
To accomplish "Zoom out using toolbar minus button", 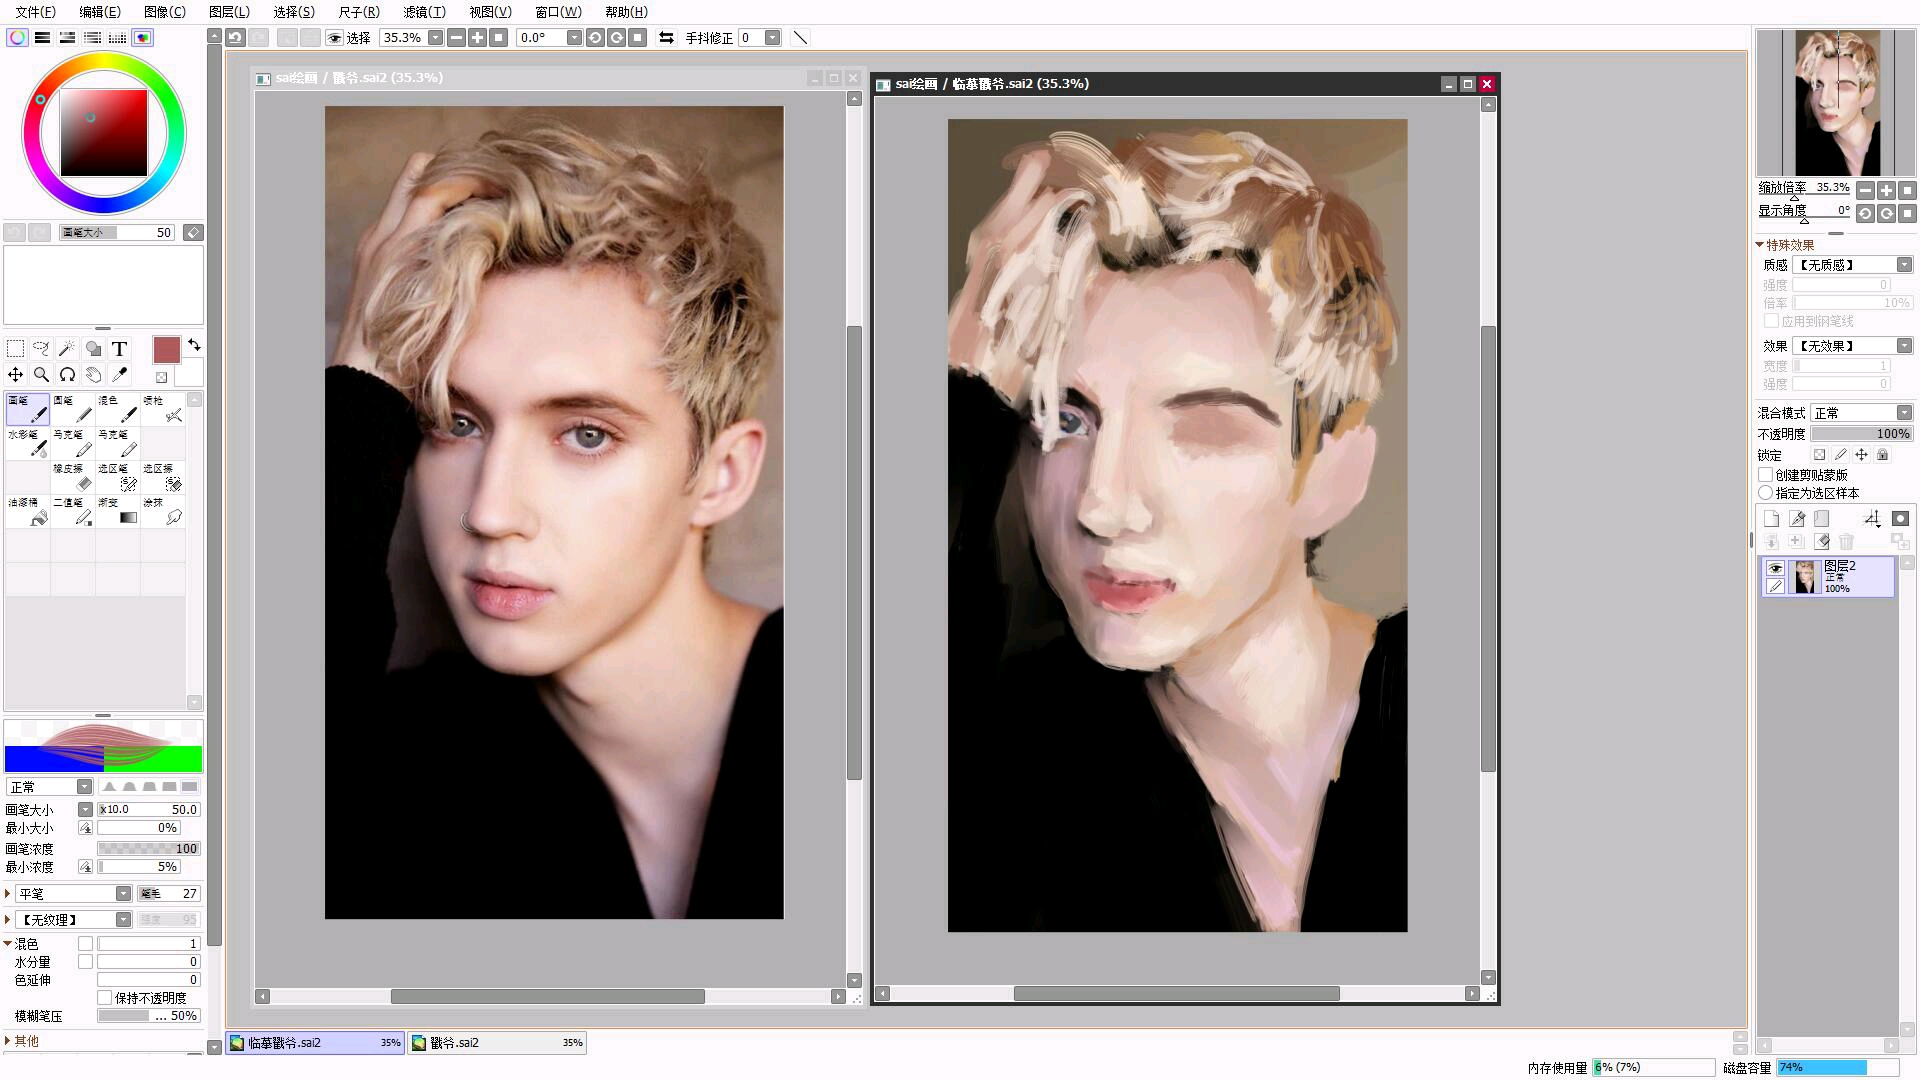I will (x=456, y=37).
